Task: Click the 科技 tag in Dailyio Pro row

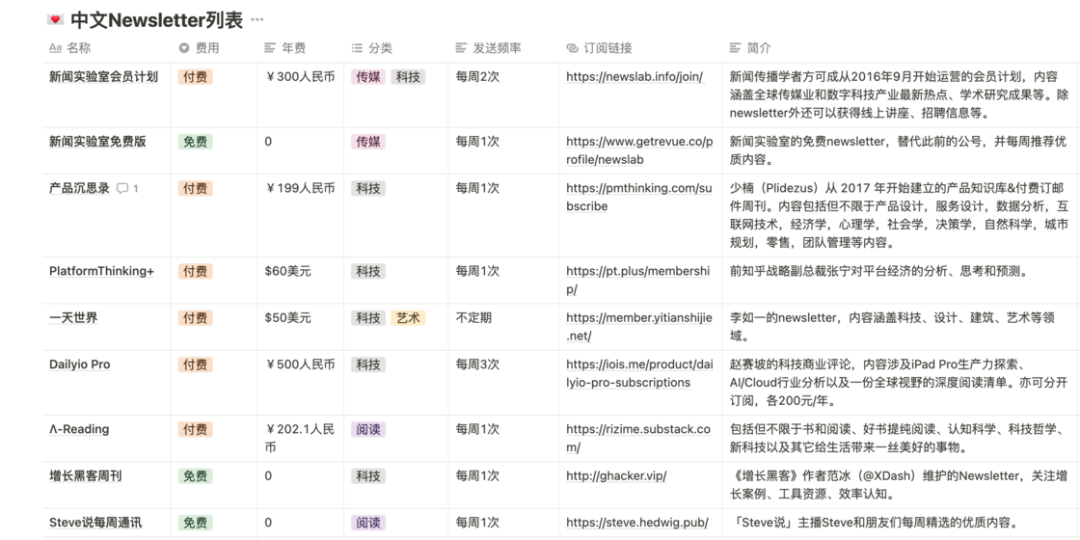Action: [x=368, y=364]
